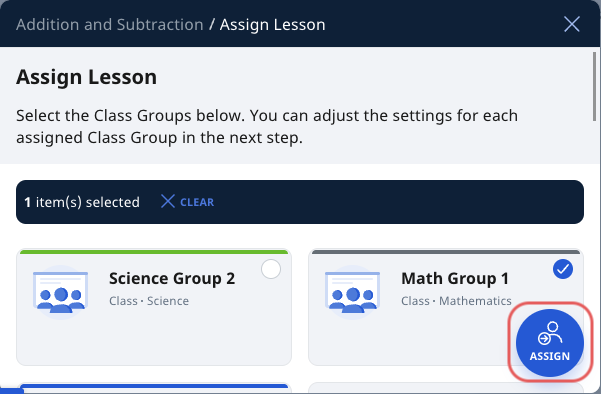Select the Science Group 2 checkbox
Screen dimensions: 601x394
271,269
